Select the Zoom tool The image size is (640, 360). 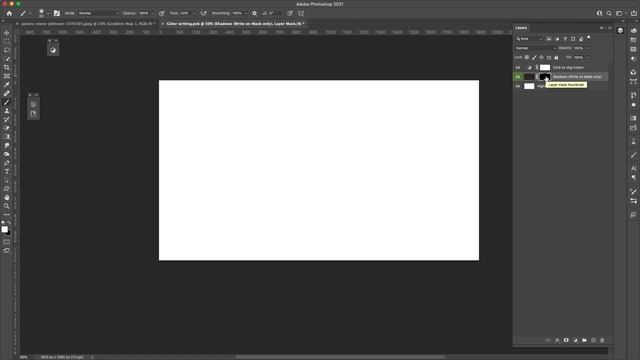[x=7, y=206]
